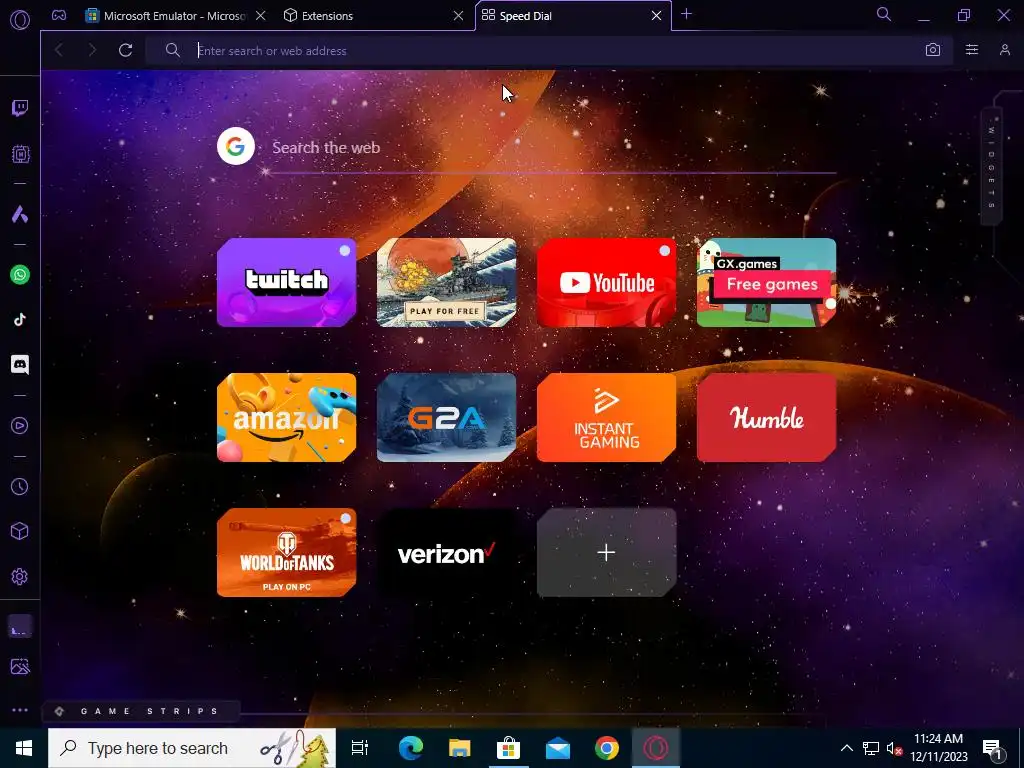Open Easy Setup sliders icon
1024x768 pixels.
(x=972, y=50)
